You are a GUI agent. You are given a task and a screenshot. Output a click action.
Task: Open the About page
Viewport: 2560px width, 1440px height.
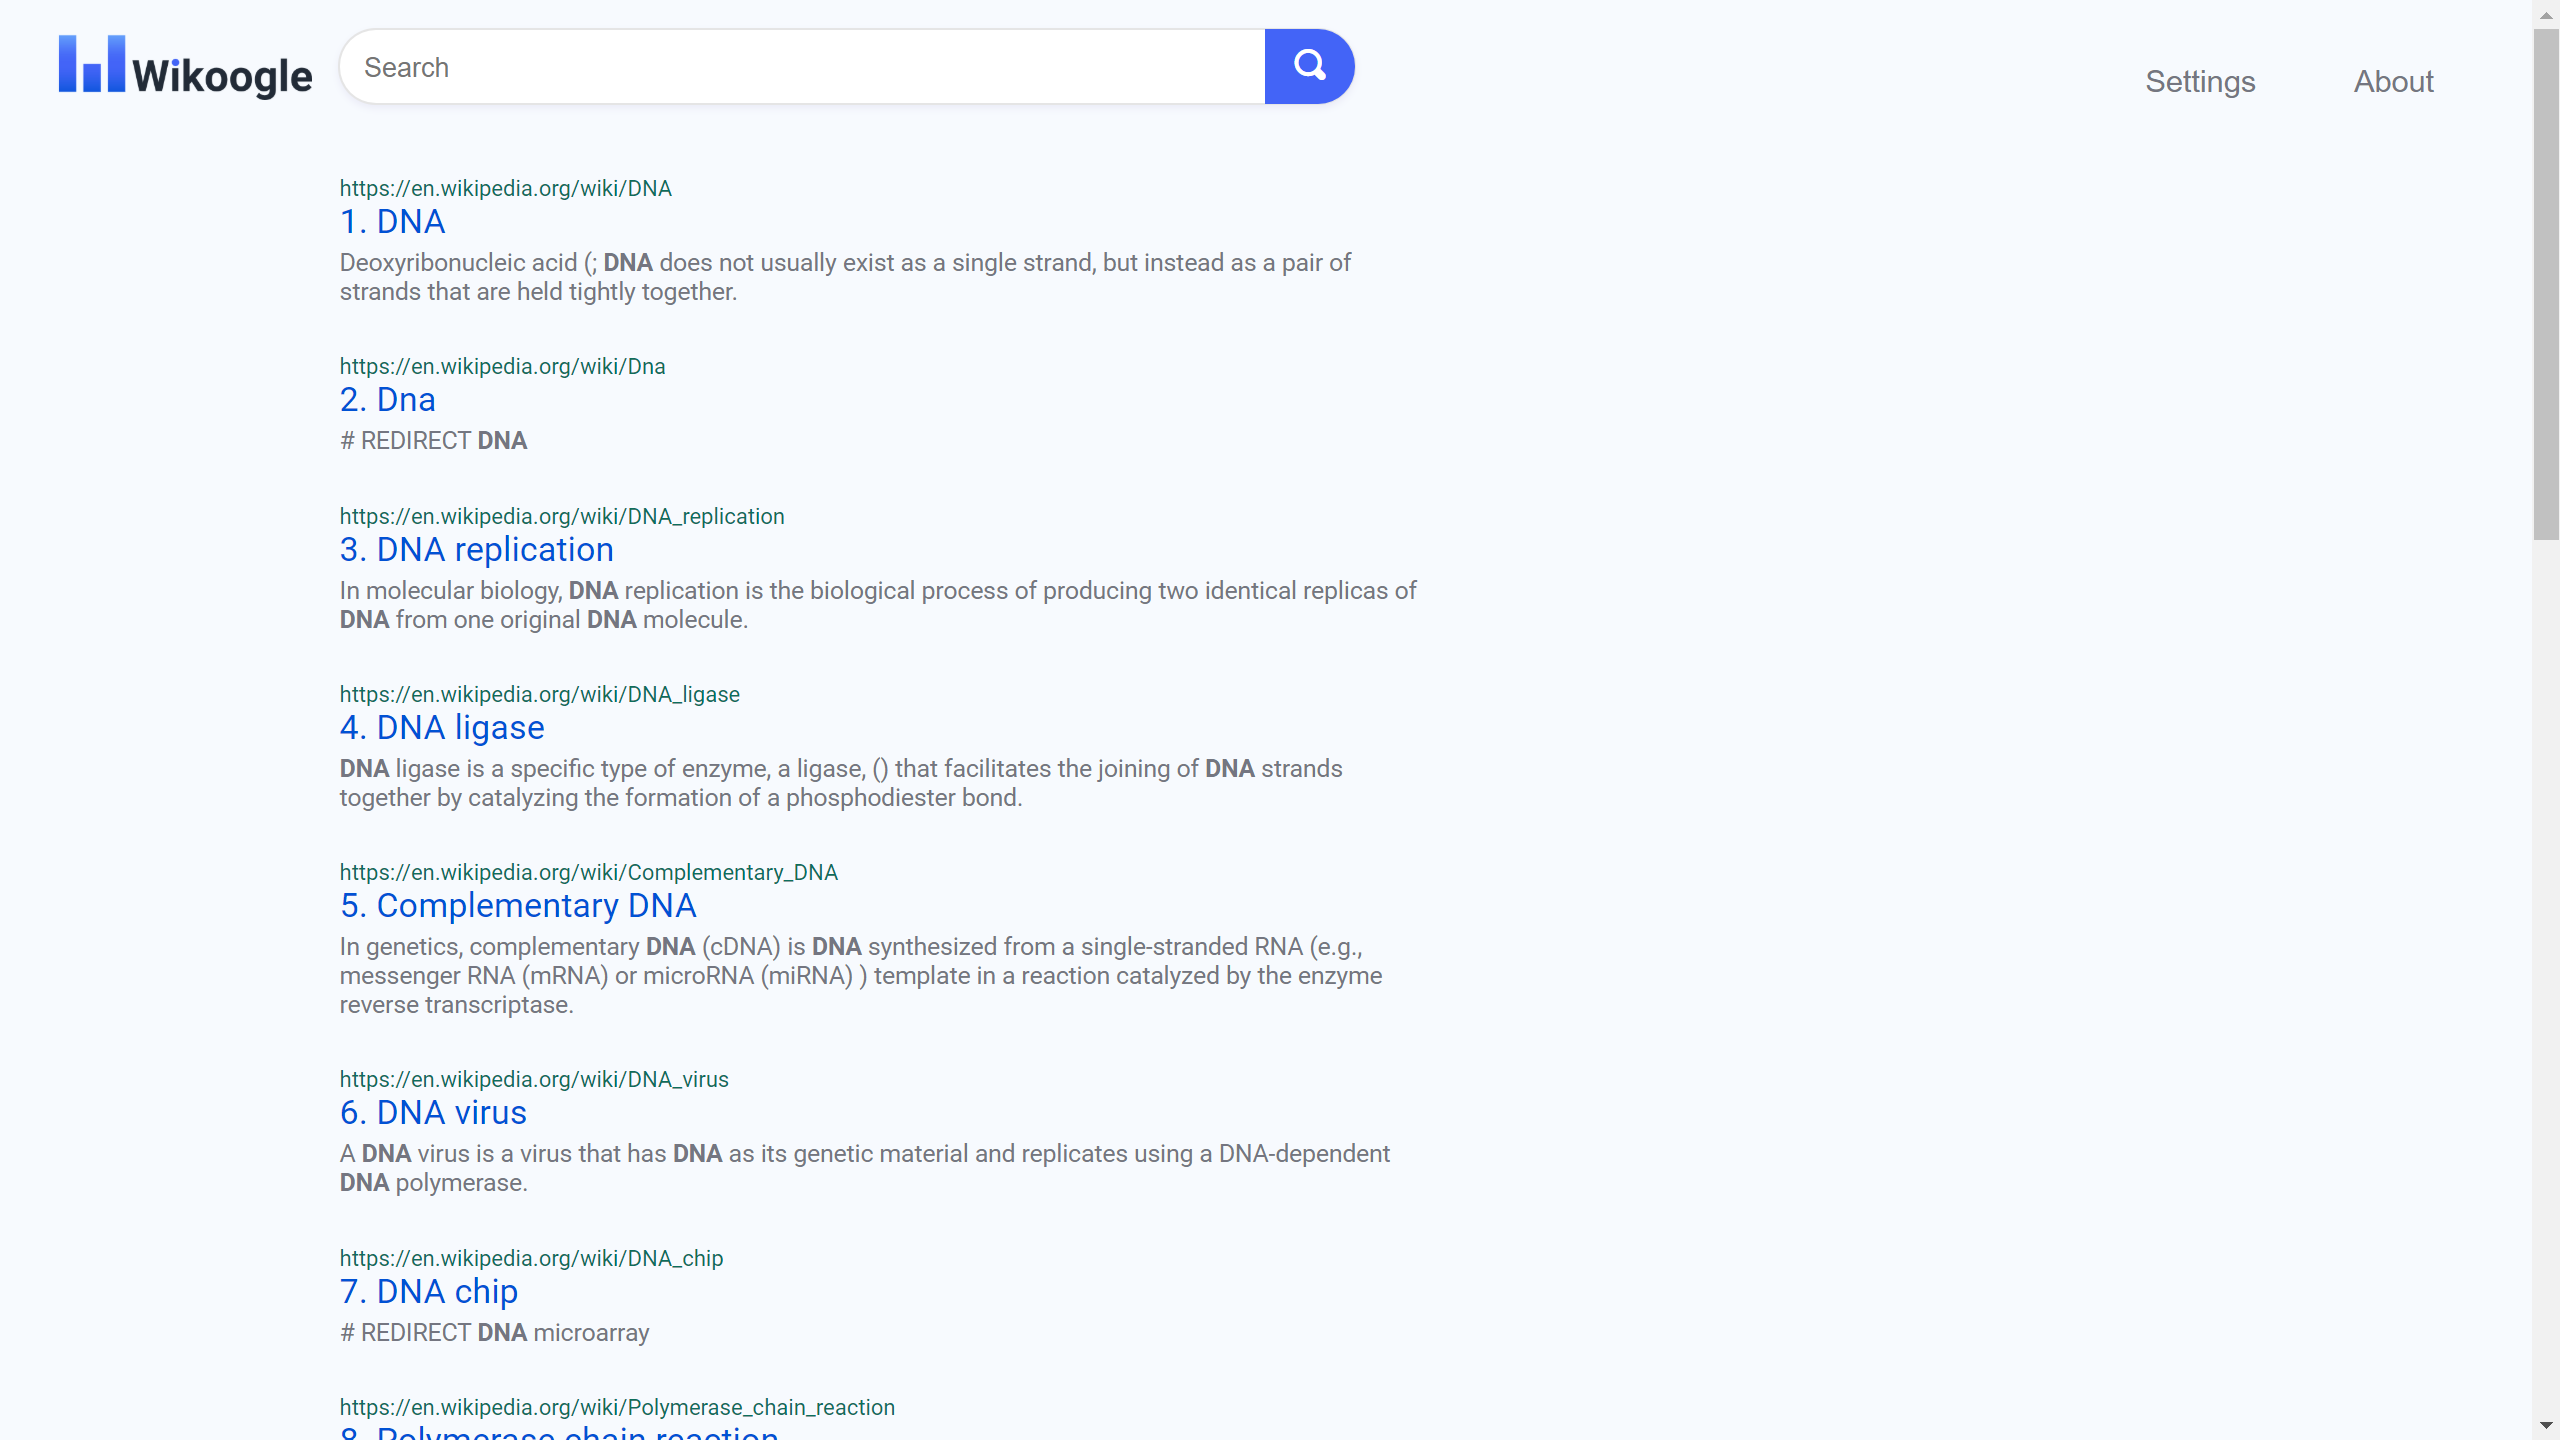point(2393,81)
